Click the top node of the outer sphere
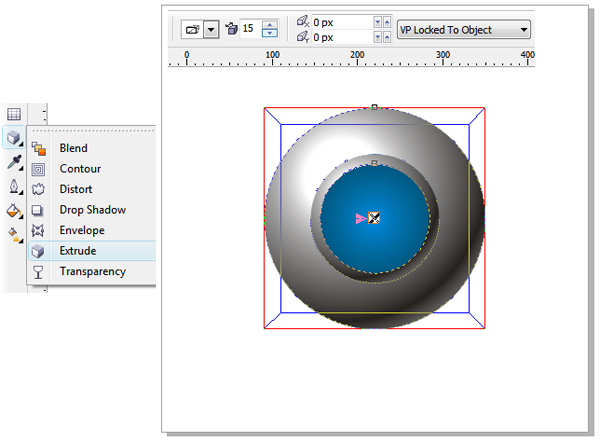 coord(375,107)
